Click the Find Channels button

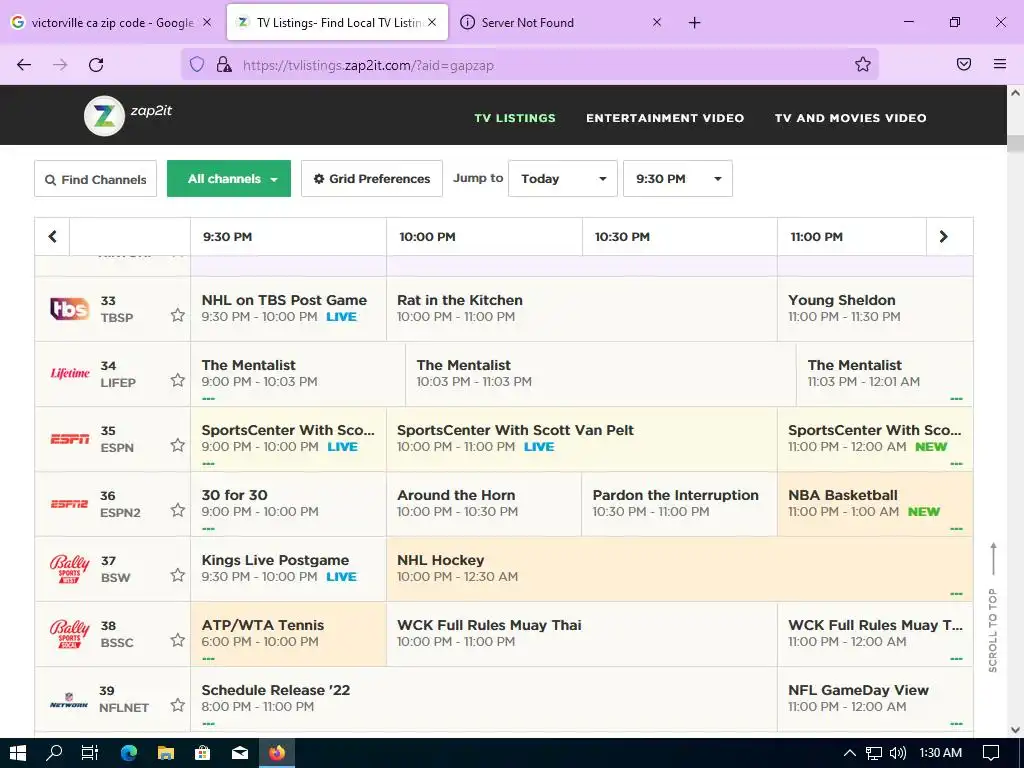click(95, 179)
